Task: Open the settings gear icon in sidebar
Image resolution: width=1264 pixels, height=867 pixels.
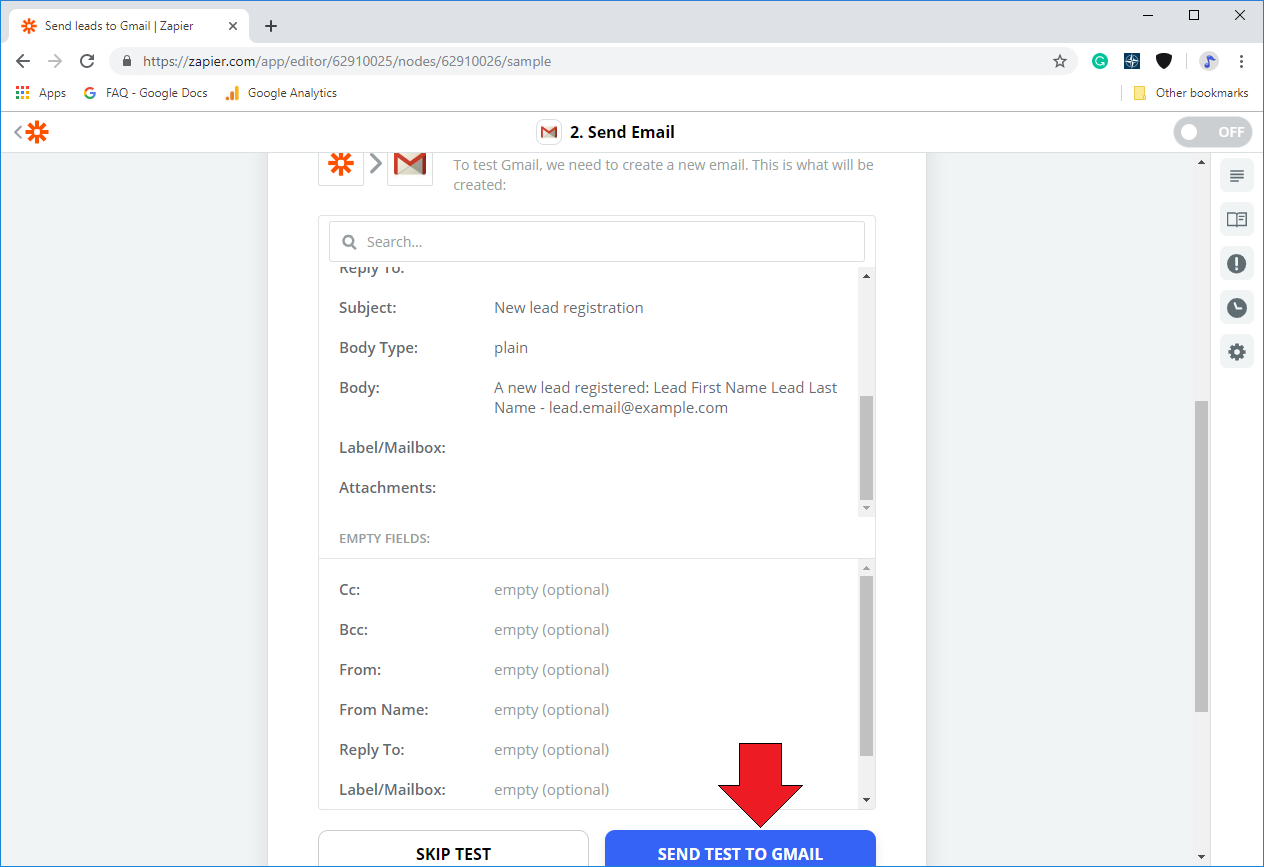Action: pos(1236,352)
